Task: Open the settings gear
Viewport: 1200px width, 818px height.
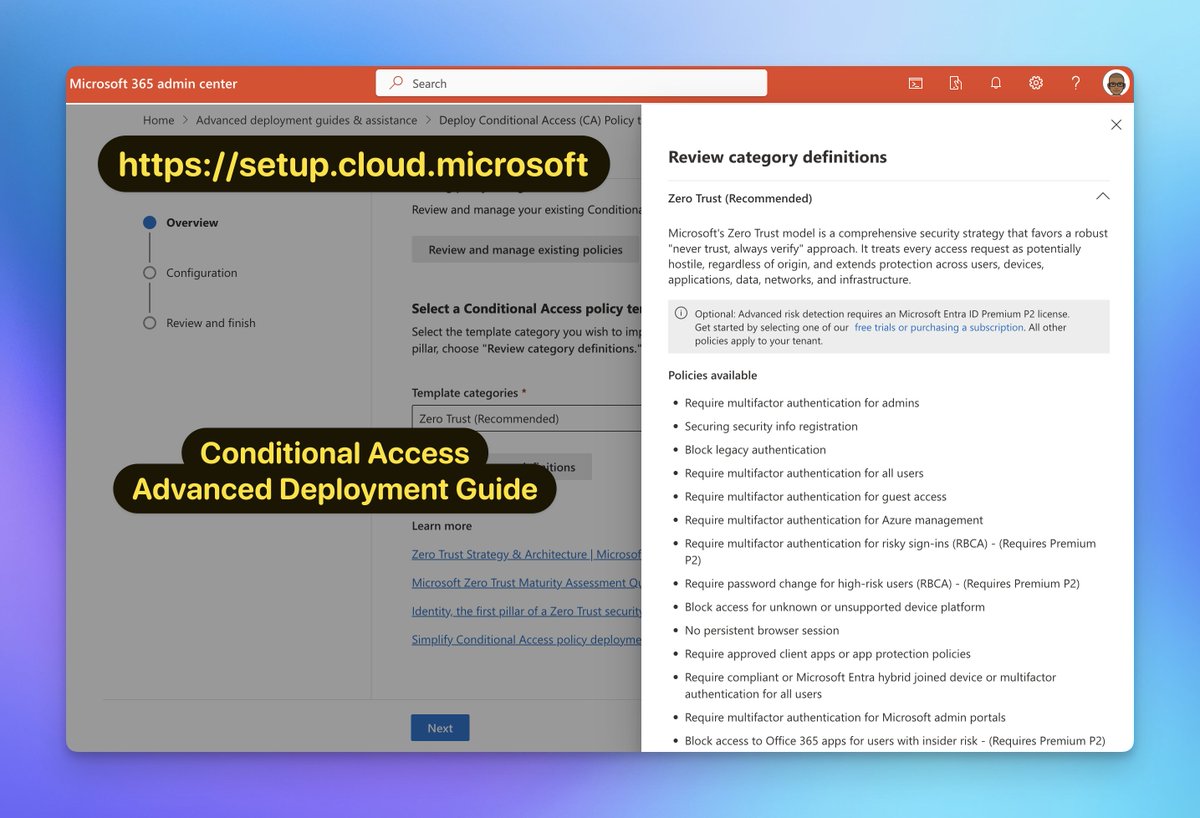Action: [1036, 83]
